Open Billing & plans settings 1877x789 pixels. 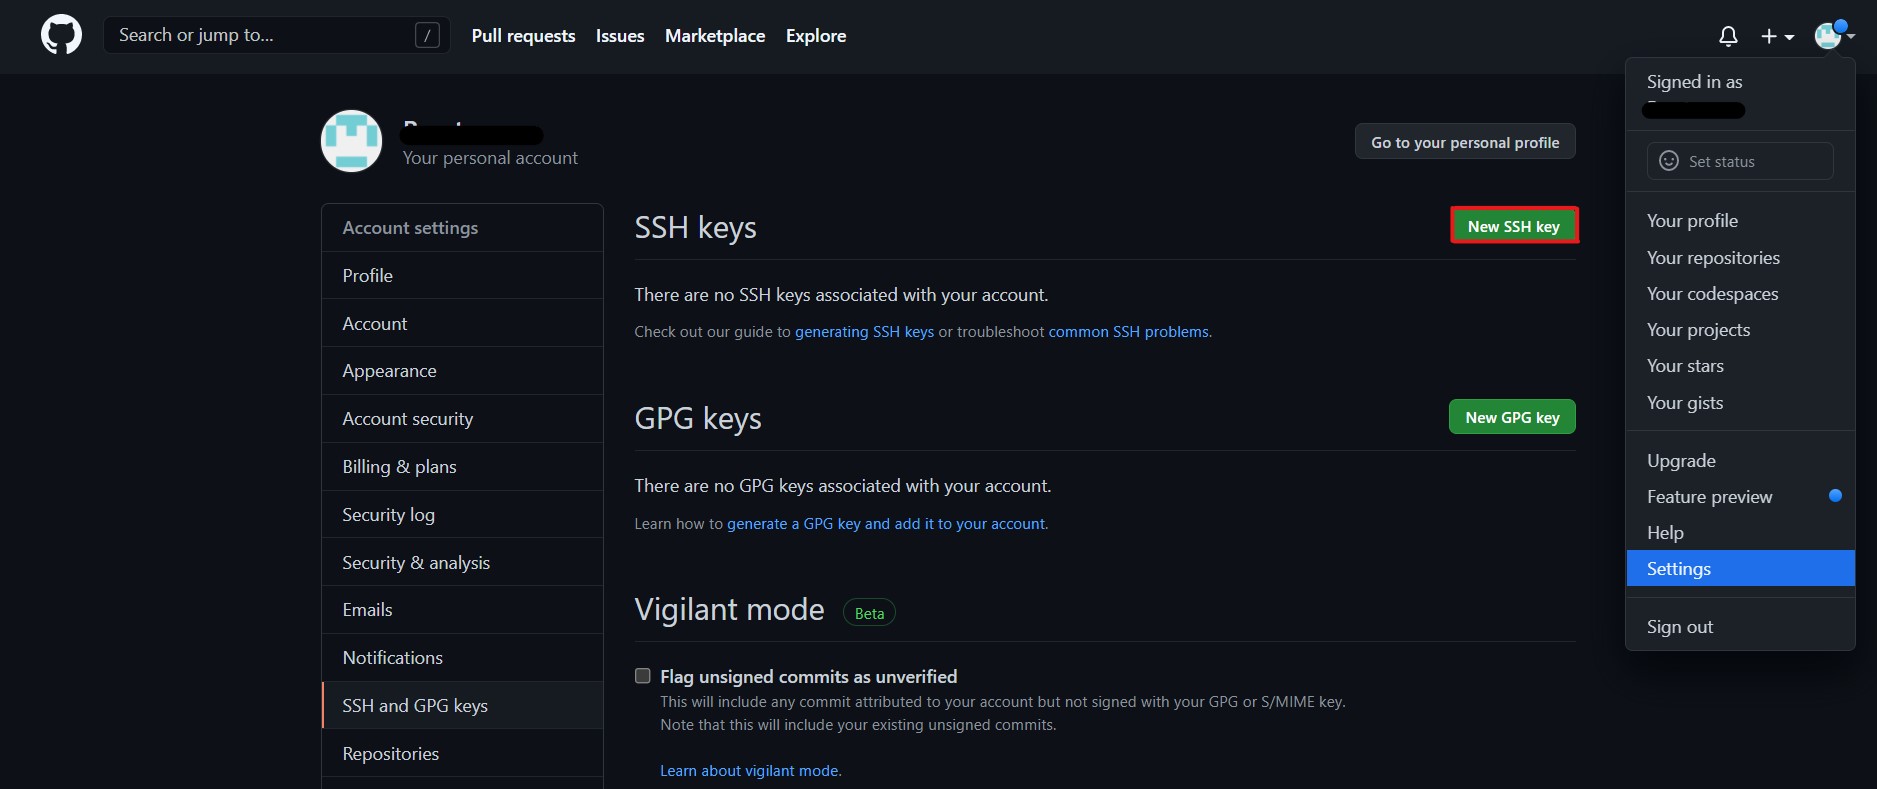462,467
